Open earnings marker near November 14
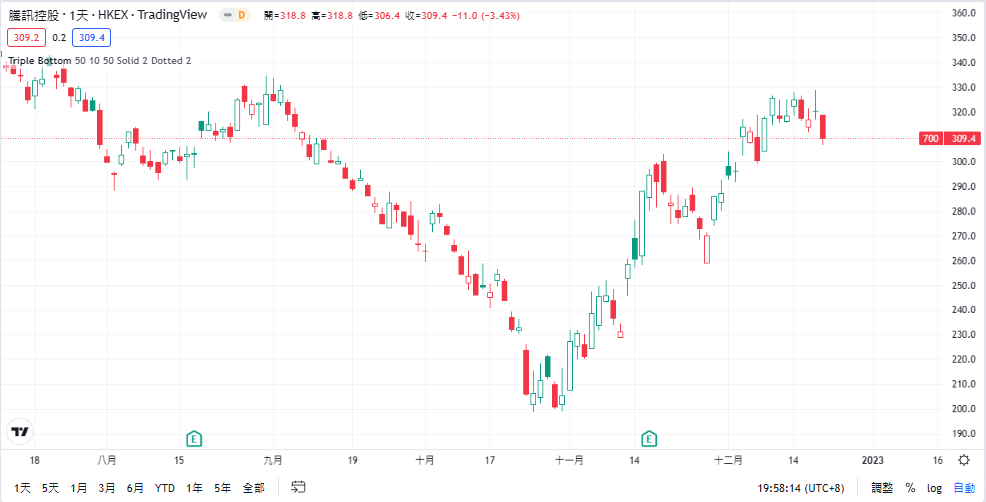The width and height of the screenshot is (986, 502). (649, 438)
